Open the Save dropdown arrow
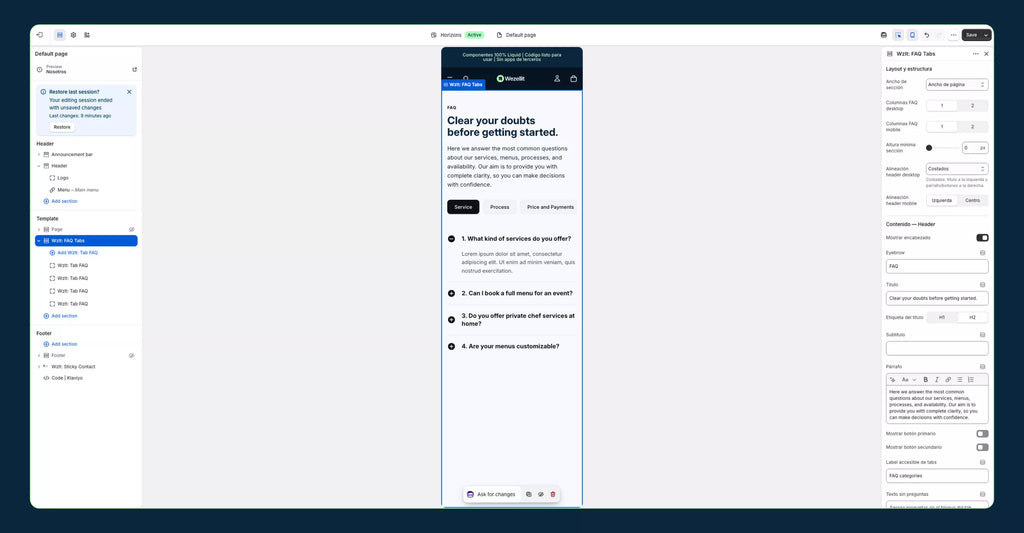The image size is (1024, 533). pos(986,35)
